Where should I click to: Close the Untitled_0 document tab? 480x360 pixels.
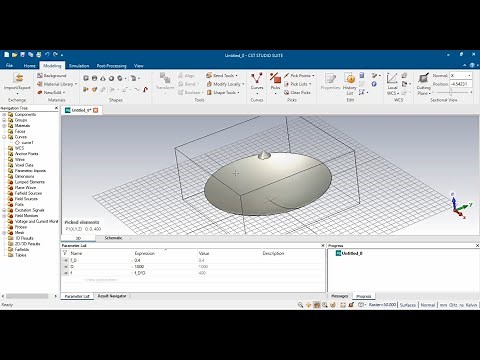pyautogui.click(x=96, y=110)
